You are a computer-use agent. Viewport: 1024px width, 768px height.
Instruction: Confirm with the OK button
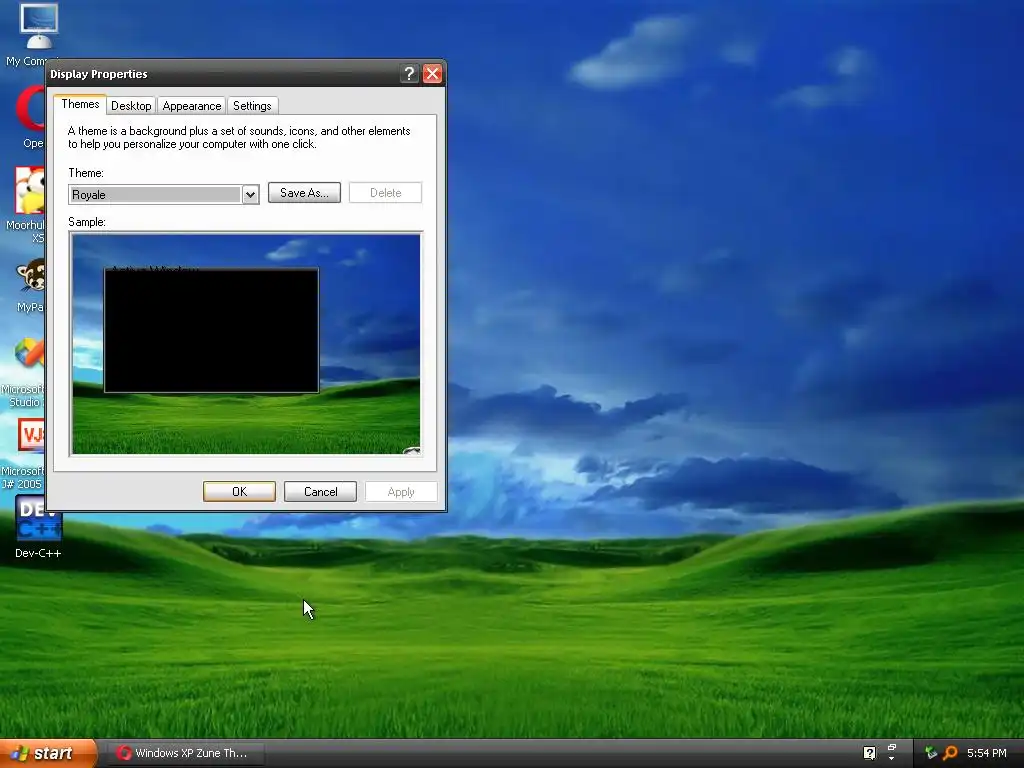(239, 492)
